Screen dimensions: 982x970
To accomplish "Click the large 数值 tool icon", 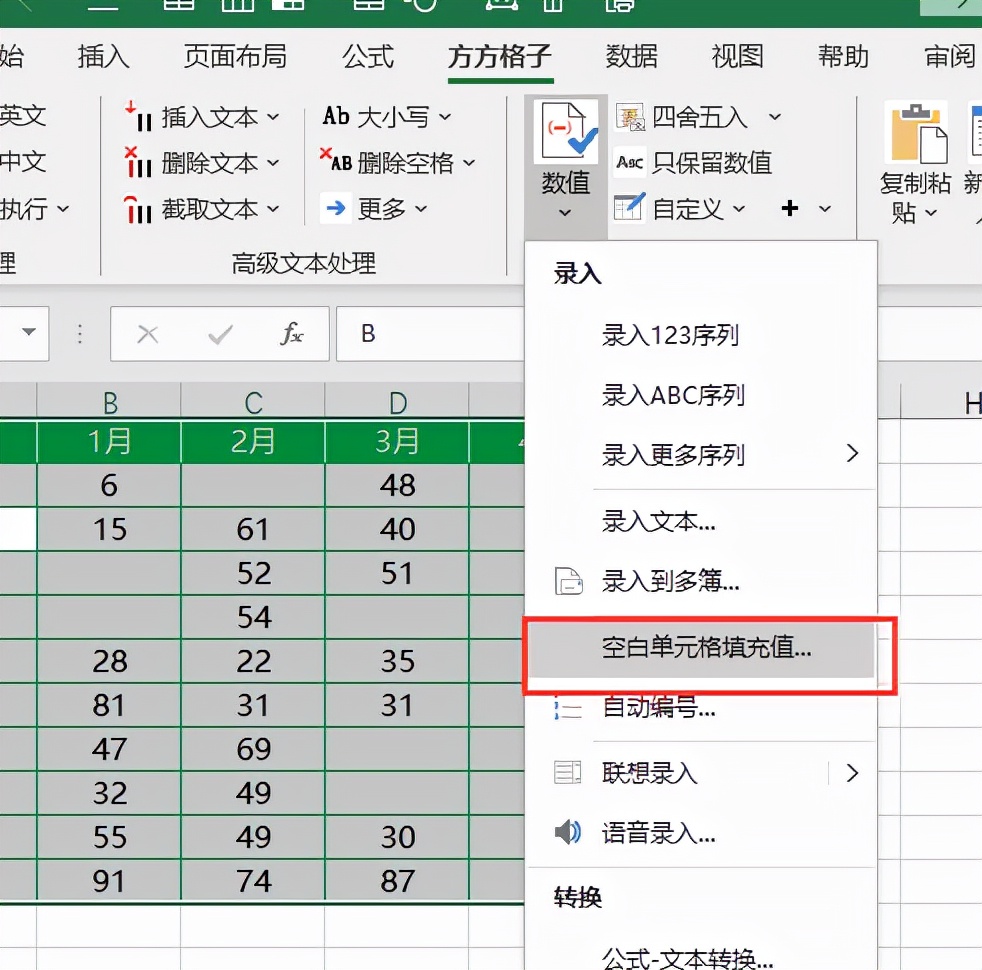I will 563,130.
